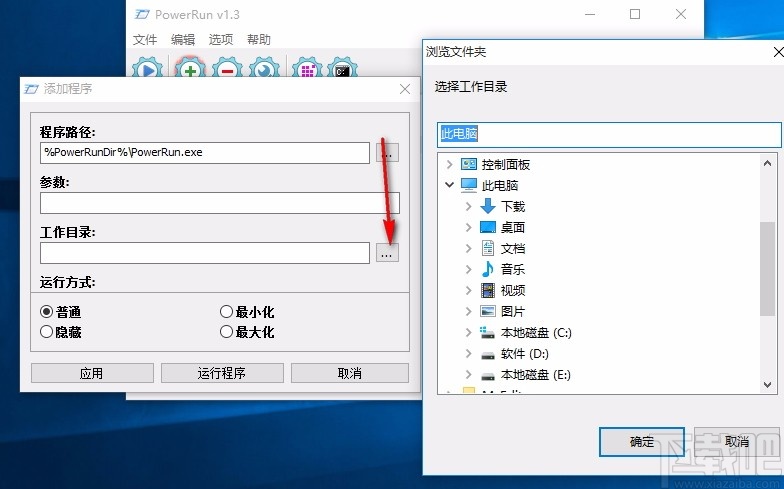Image resolution: width=784 pixels, height=489 pixels.
Task: Click the purple grid gear toolbar icon
Action: point(308,69)
